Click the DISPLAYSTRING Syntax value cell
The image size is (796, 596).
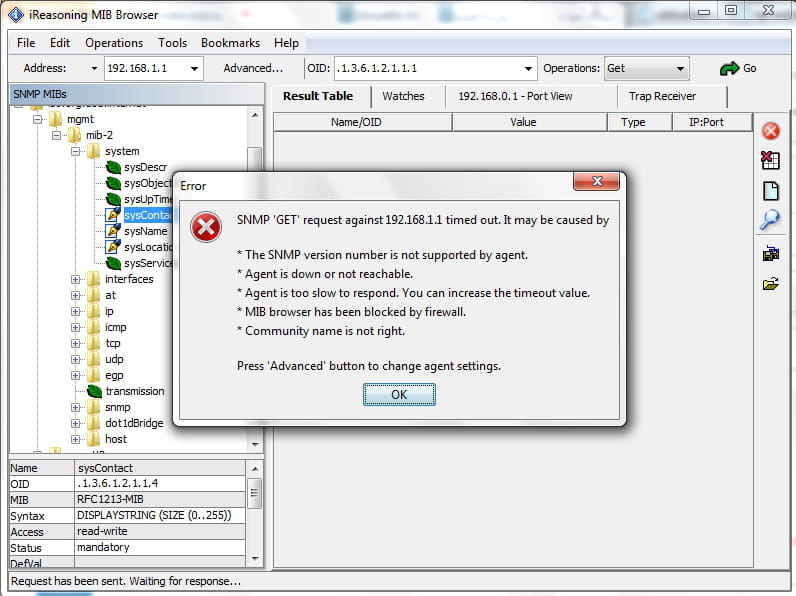click(x=160, y=516)
